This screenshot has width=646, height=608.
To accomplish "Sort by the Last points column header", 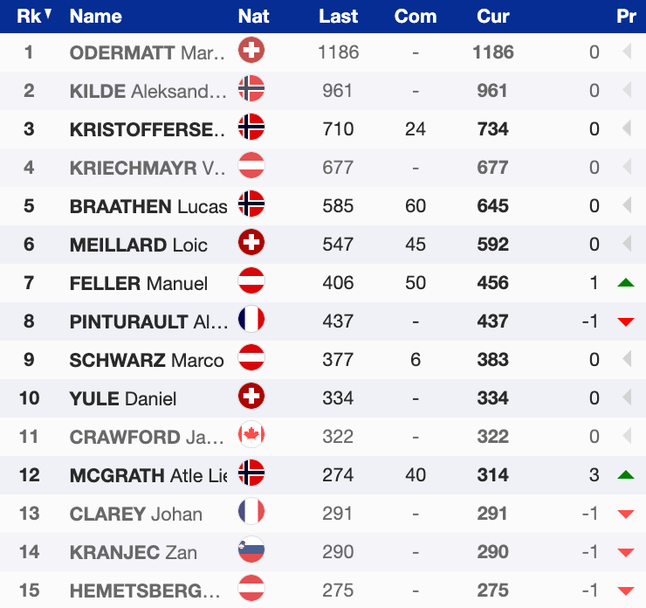I will 338,16.
